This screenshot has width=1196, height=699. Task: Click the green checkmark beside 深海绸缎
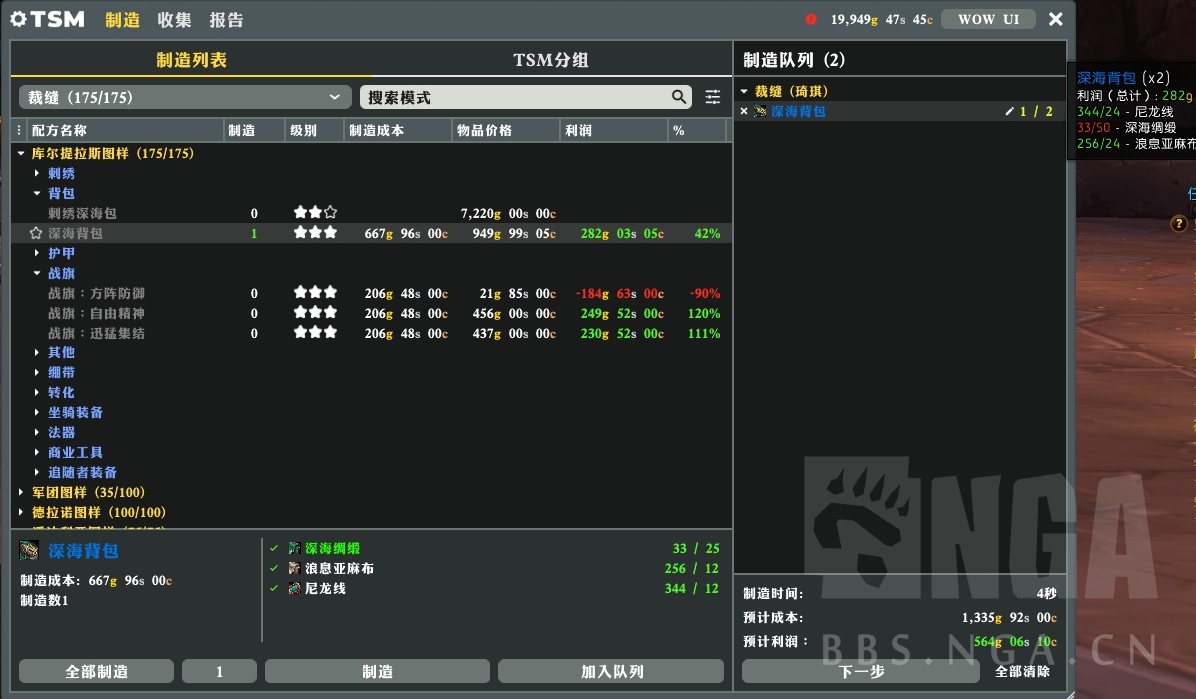[x=273, y=550]
